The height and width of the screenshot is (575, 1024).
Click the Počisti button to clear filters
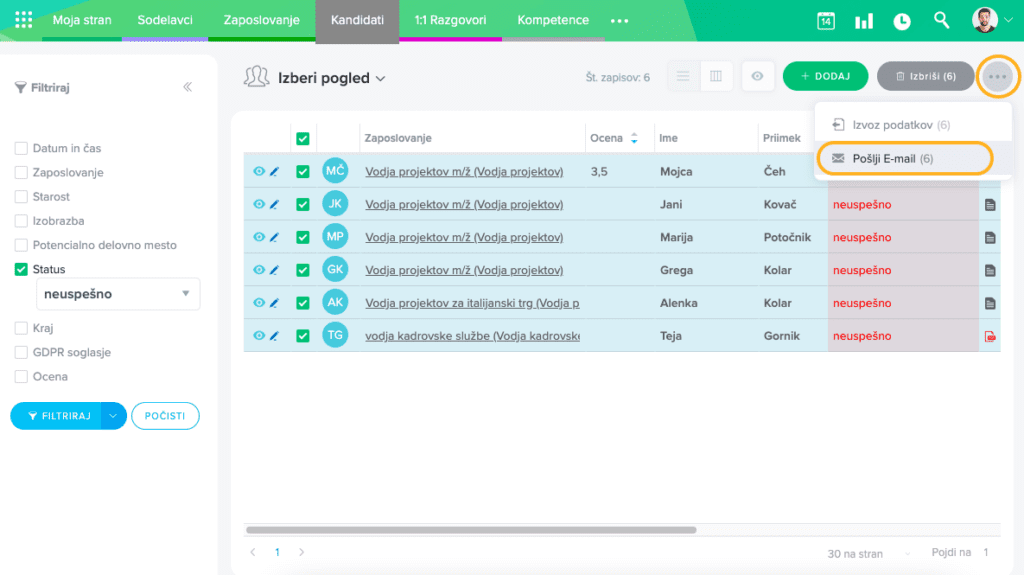(165, 416)
